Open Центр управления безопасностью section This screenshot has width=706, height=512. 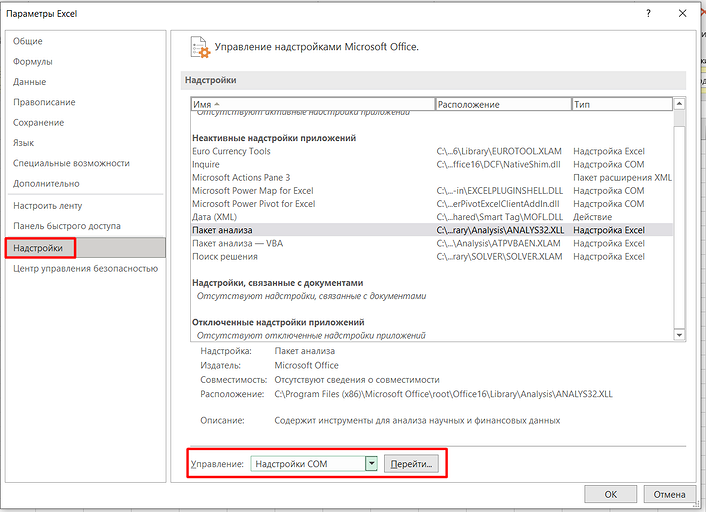pos(85,268)
